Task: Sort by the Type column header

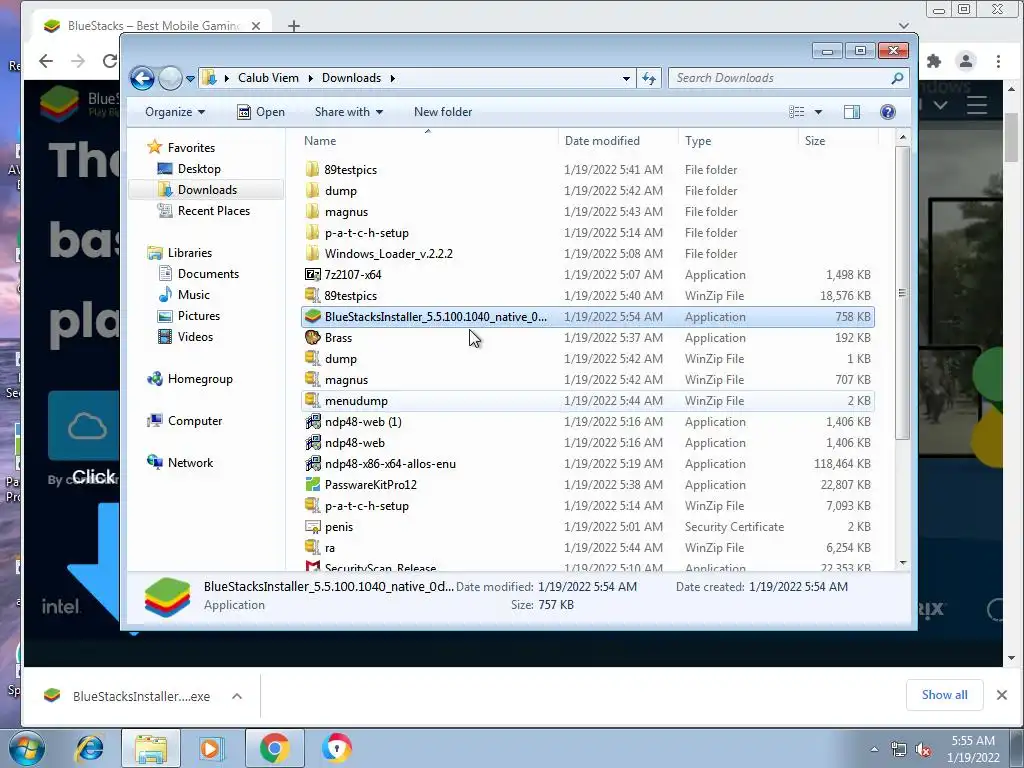Action: (738, 140)
